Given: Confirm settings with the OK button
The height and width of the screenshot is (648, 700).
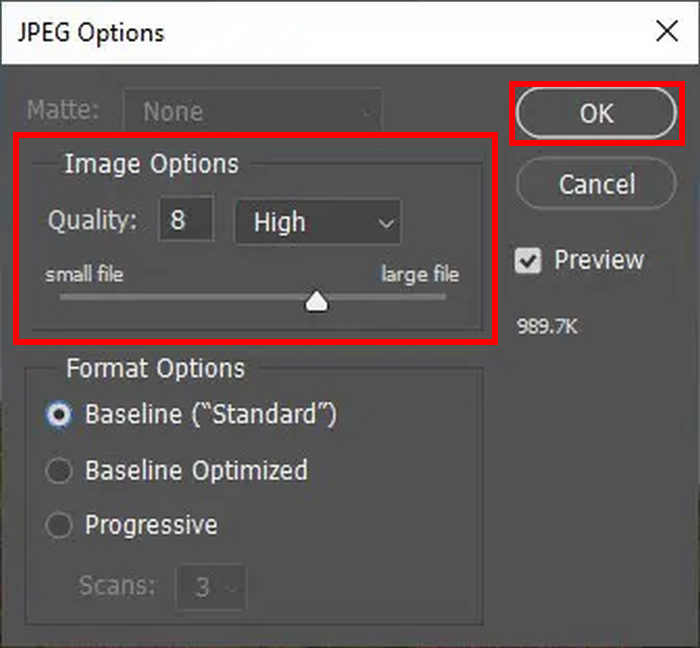Looking at the screenshot, I should 596,113.
